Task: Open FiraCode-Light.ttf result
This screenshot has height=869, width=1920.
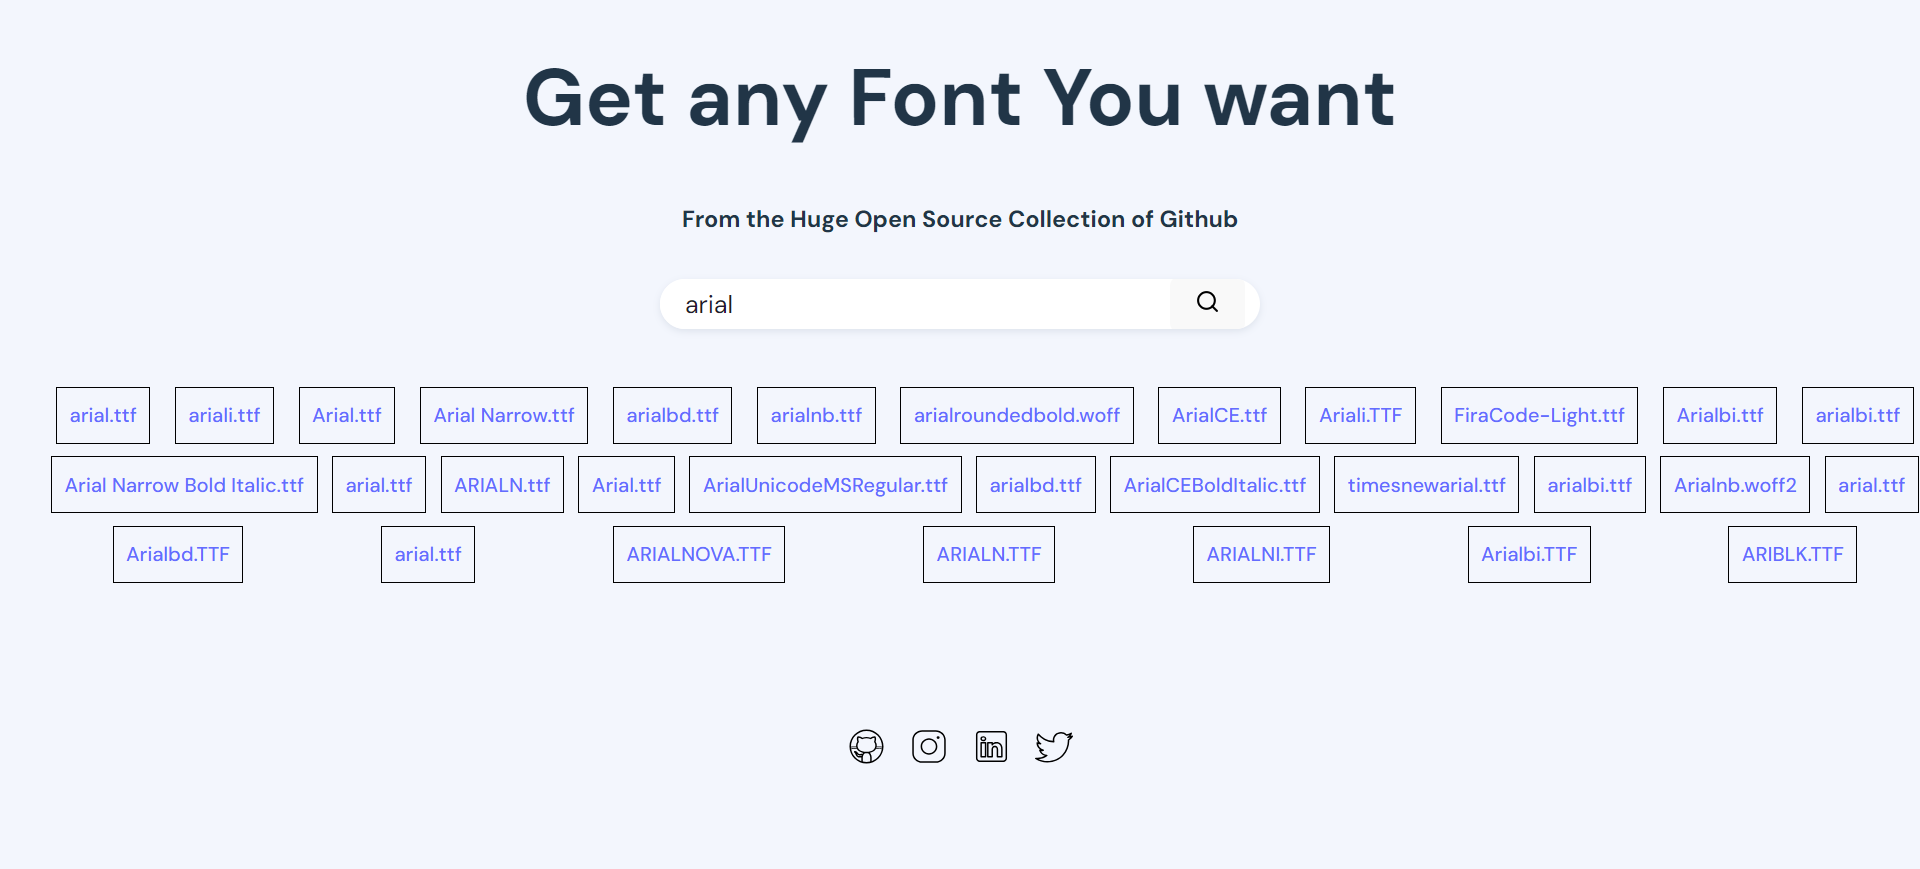Action: [x=1539, y=415]
